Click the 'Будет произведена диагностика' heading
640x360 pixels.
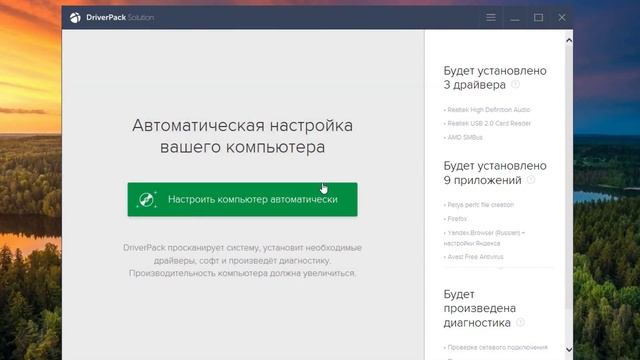pyautogui.click(x=480, y=308)
